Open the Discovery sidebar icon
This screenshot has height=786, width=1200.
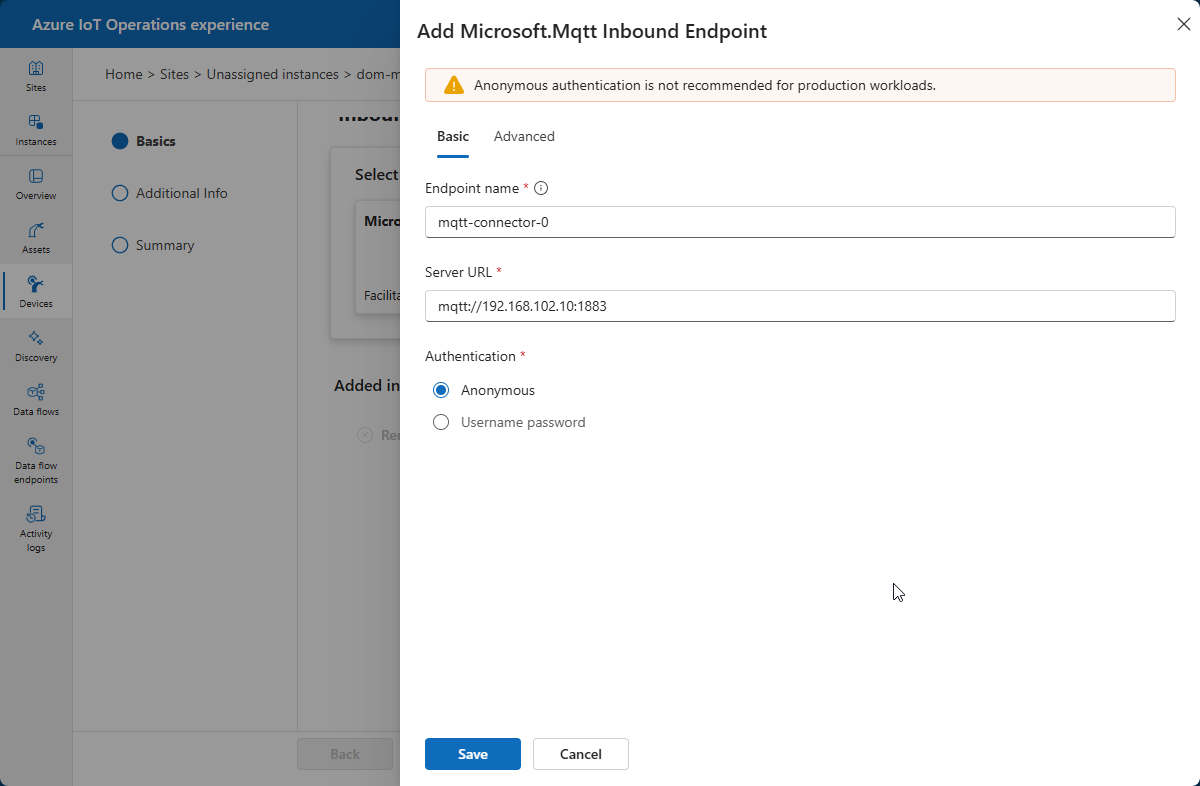36,346
